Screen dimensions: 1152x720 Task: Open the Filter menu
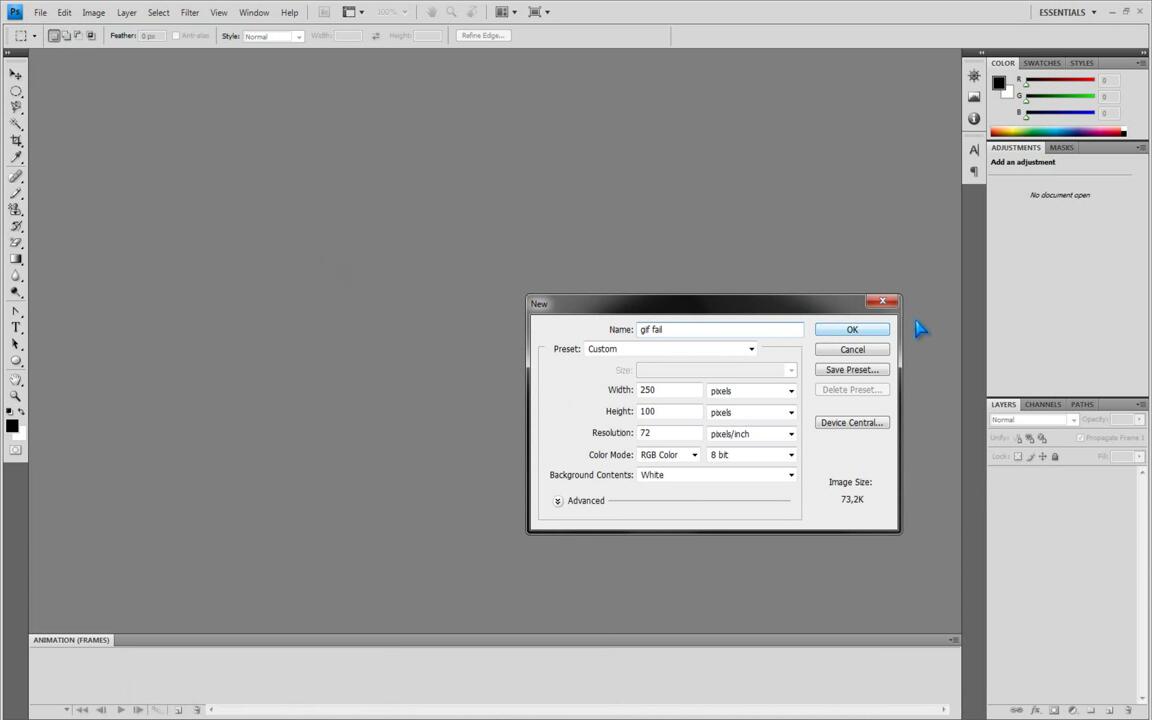tap(189, 13)
